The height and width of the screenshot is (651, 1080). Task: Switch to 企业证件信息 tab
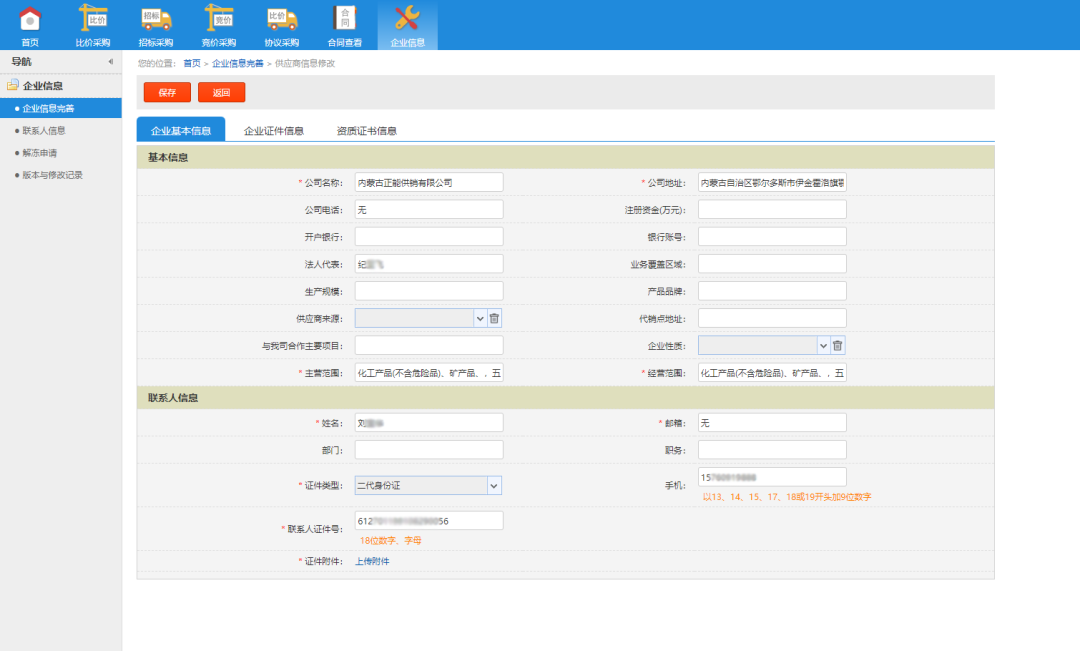pyautogui.click(x=273, y=130)
